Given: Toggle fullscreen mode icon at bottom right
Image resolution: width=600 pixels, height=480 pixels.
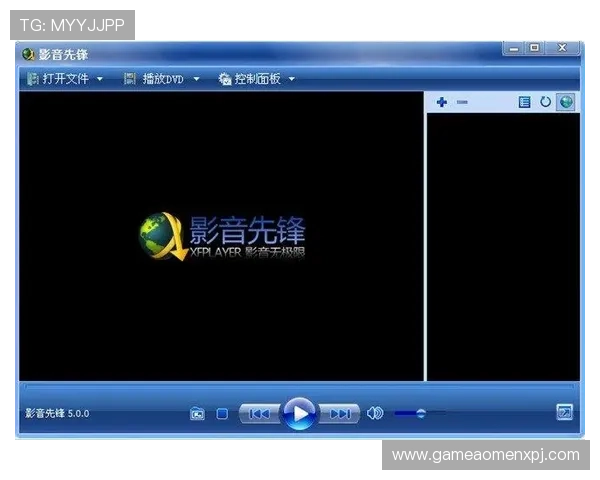Looking at the screenshot, I should point(564,412).
